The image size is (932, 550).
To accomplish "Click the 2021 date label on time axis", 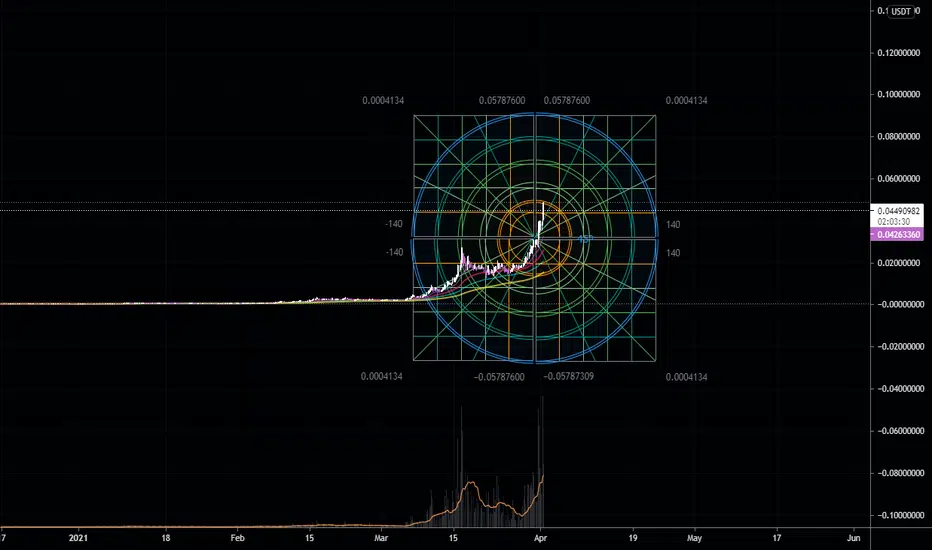I will pyautogui.click(x=78, y=538).
